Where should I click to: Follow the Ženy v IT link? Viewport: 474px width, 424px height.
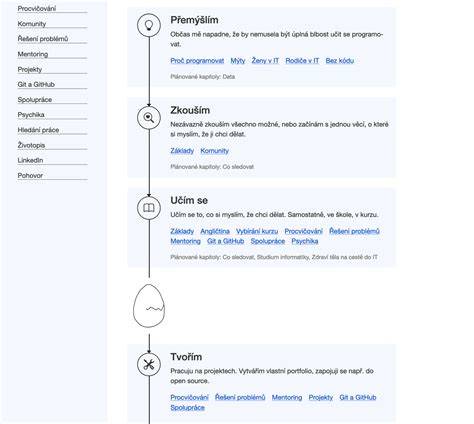(x=265, y=61)
